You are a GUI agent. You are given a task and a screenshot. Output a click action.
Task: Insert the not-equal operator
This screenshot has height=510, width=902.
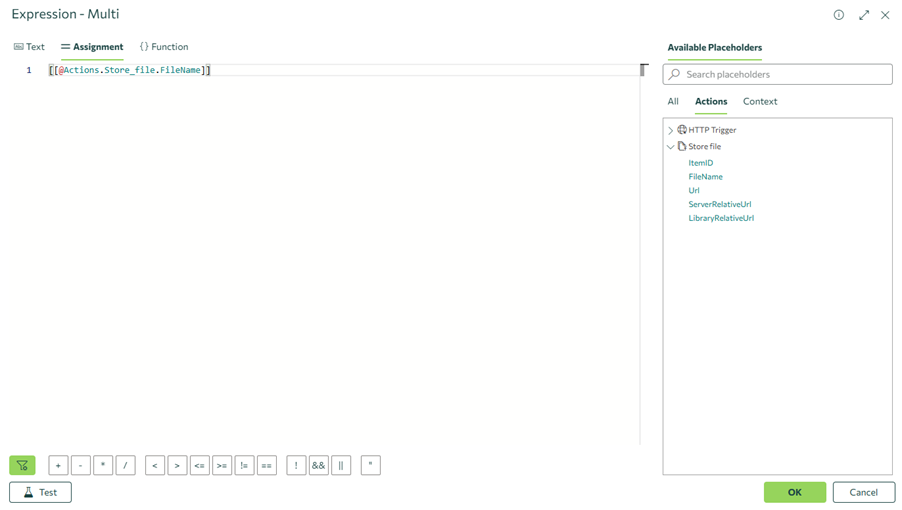244,465
